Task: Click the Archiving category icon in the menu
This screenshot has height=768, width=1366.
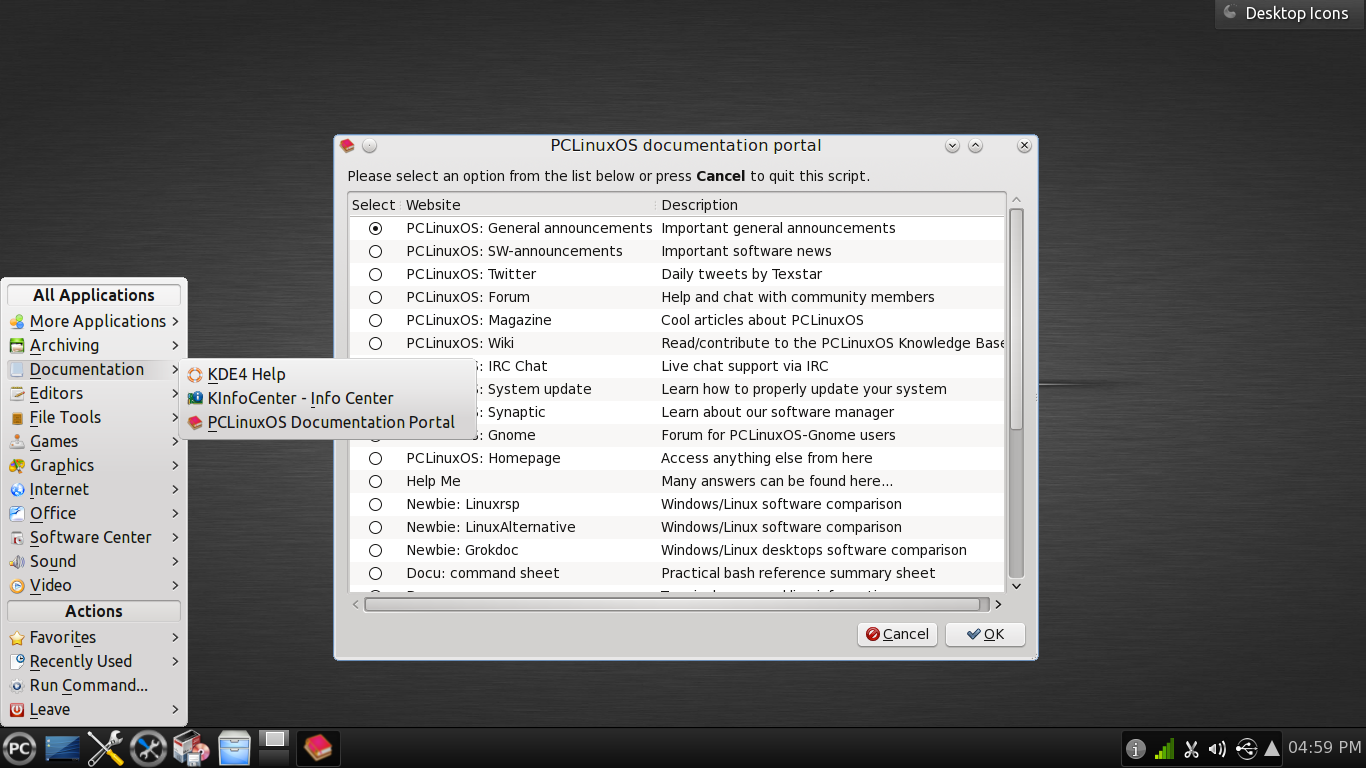Action: point(17,346)
